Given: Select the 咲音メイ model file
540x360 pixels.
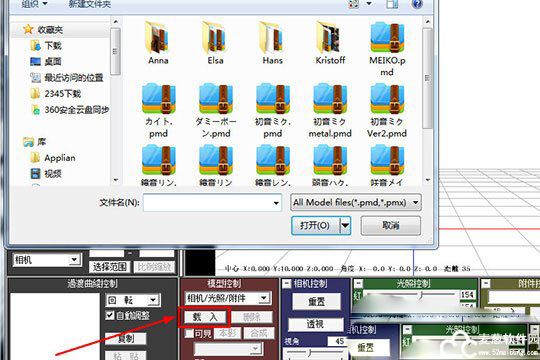Looking at the screenshot, I should point(387,165).
